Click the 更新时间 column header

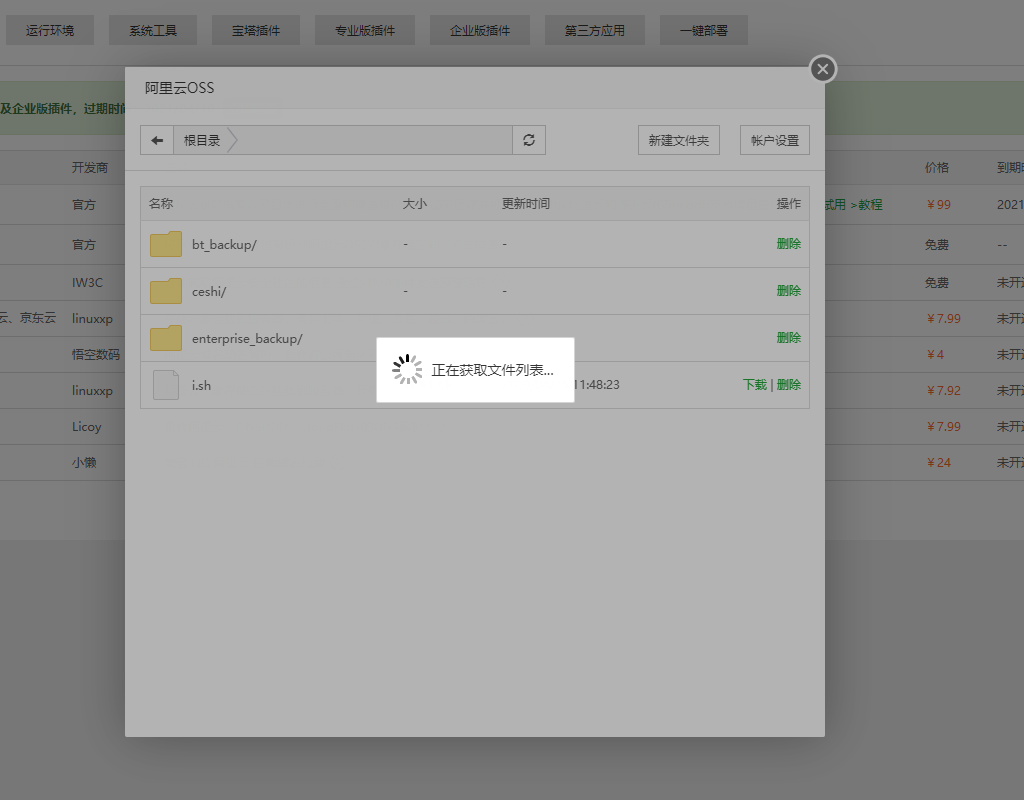click(526, 204)
